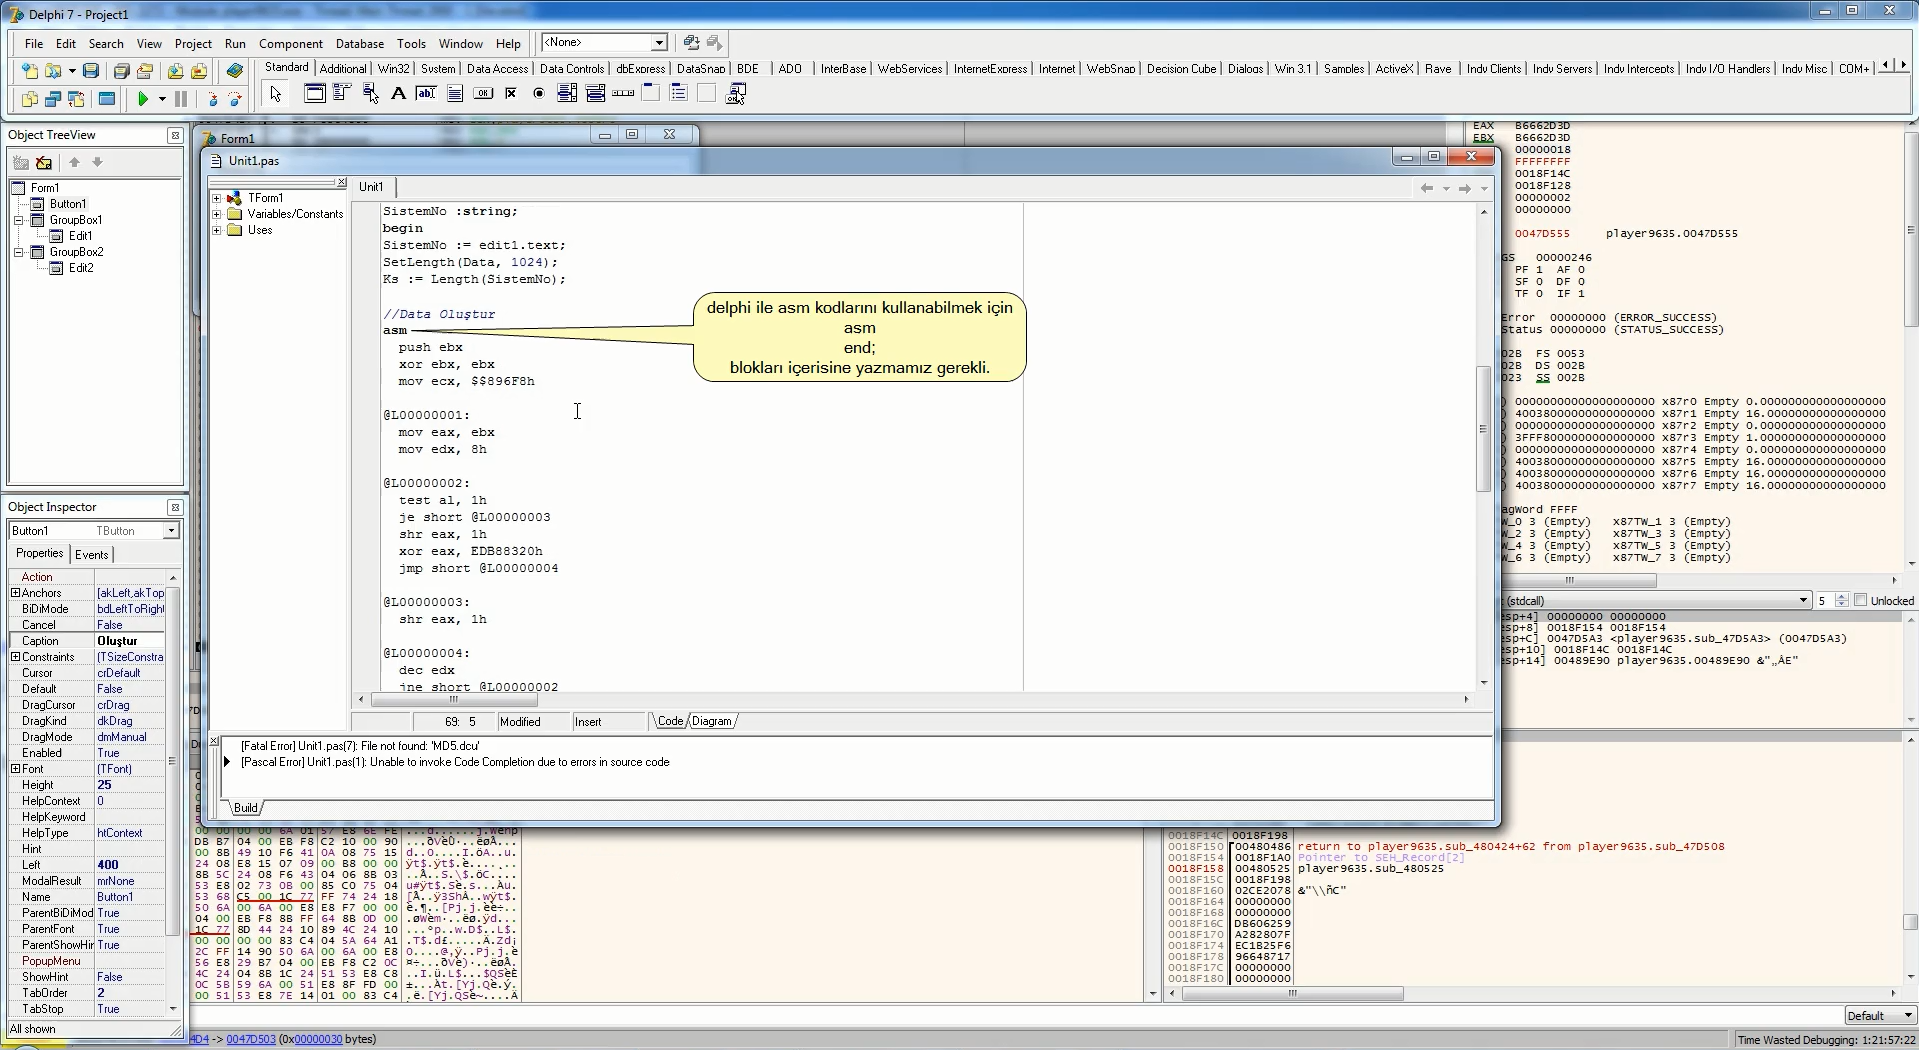This screenshot has width=1919, height=1050.
Task: Click the code editor vertical scrollbar thumb
Action: click(1483, 429)
